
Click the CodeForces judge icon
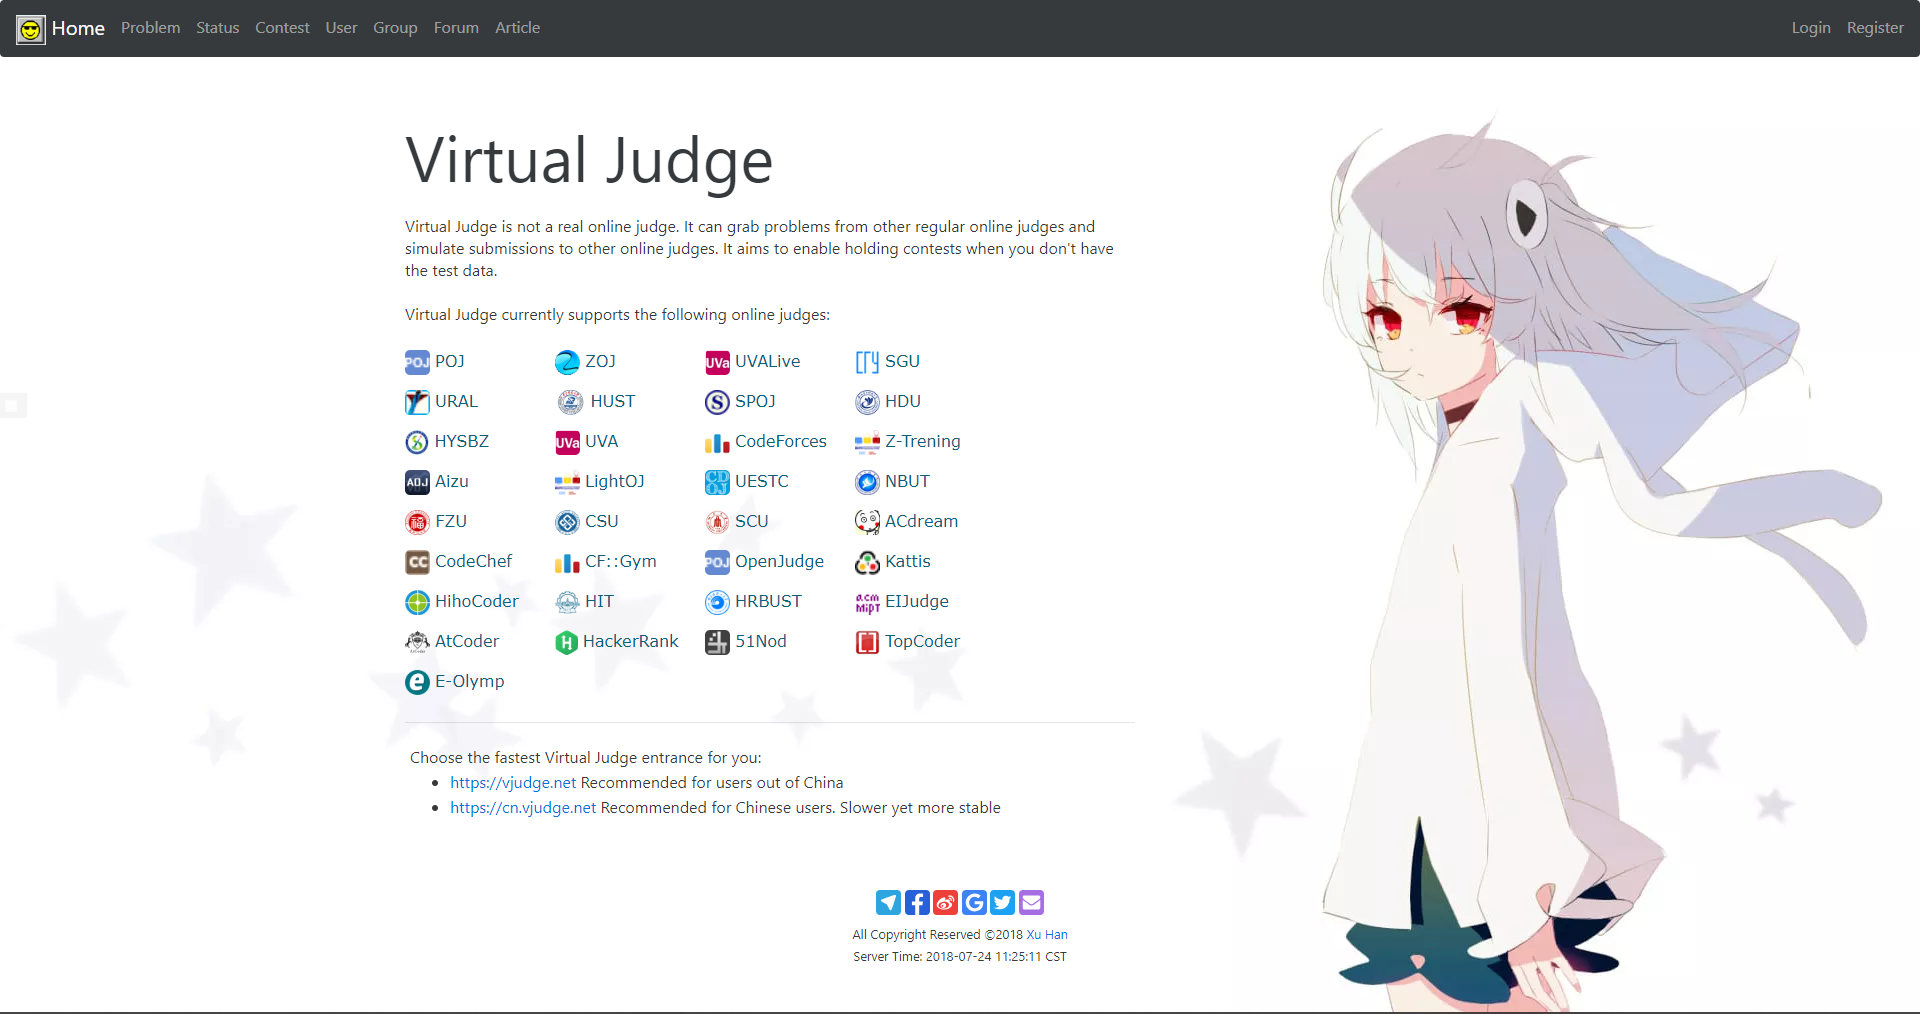point(717,442)
